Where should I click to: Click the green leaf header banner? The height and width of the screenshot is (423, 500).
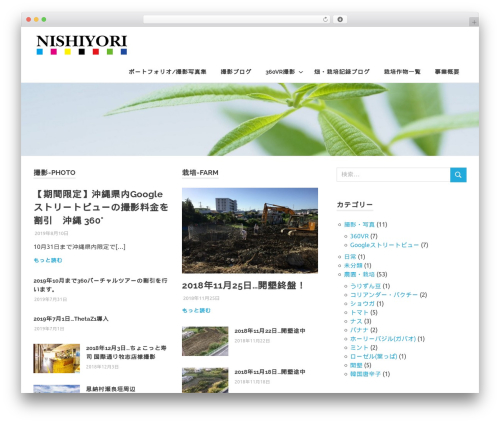pyautogui.click(x=250, y=119)
